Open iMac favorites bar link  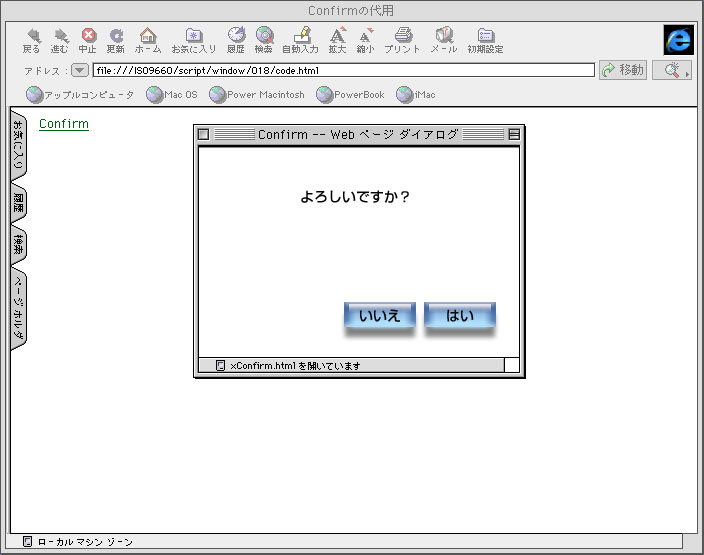click(416, 95)
